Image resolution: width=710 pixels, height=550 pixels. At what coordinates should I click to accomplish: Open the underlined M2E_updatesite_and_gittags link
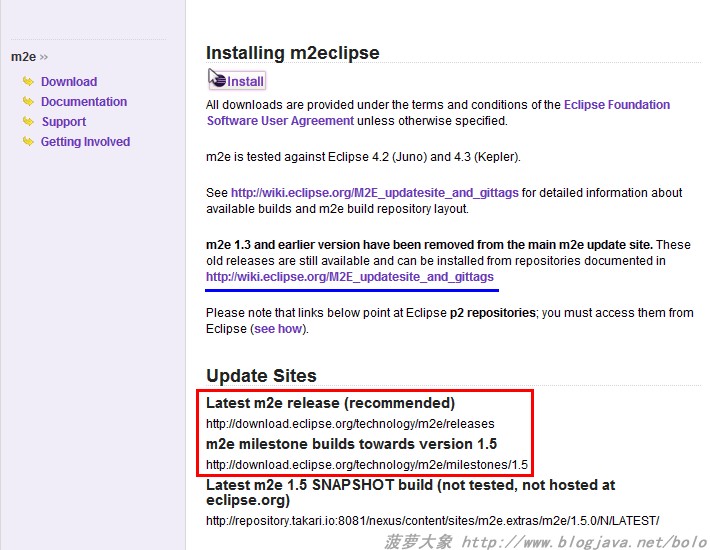(350, 277)
